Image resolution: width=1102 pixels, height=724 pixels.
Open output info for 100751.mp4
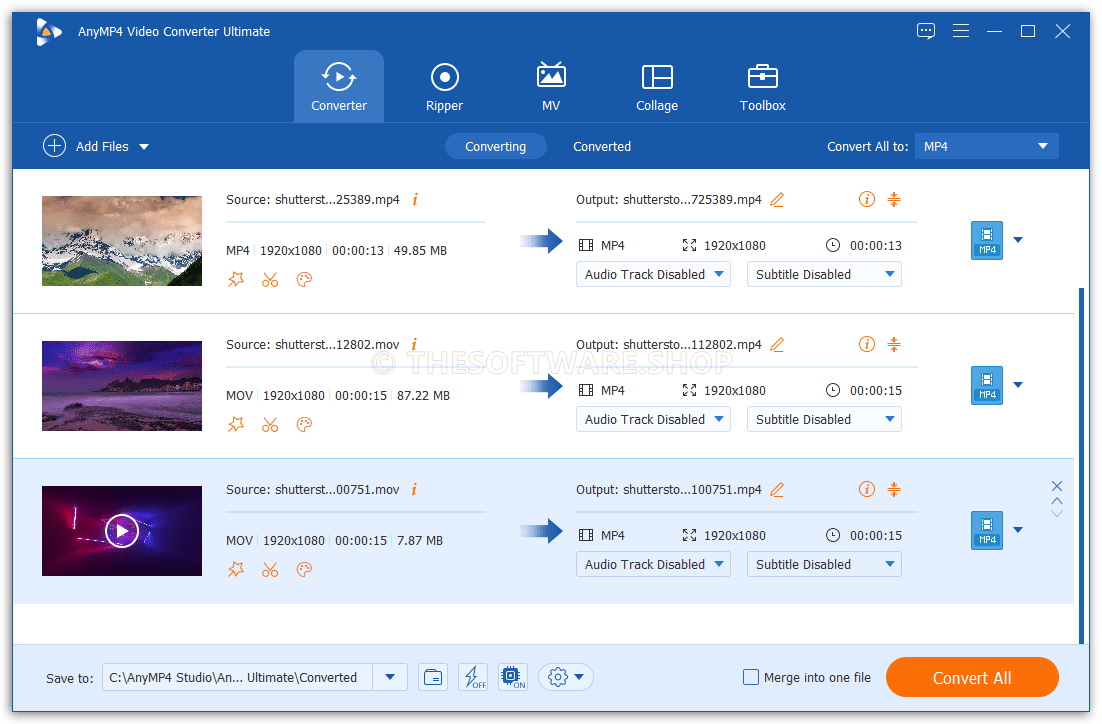click(x=867, y=489)
